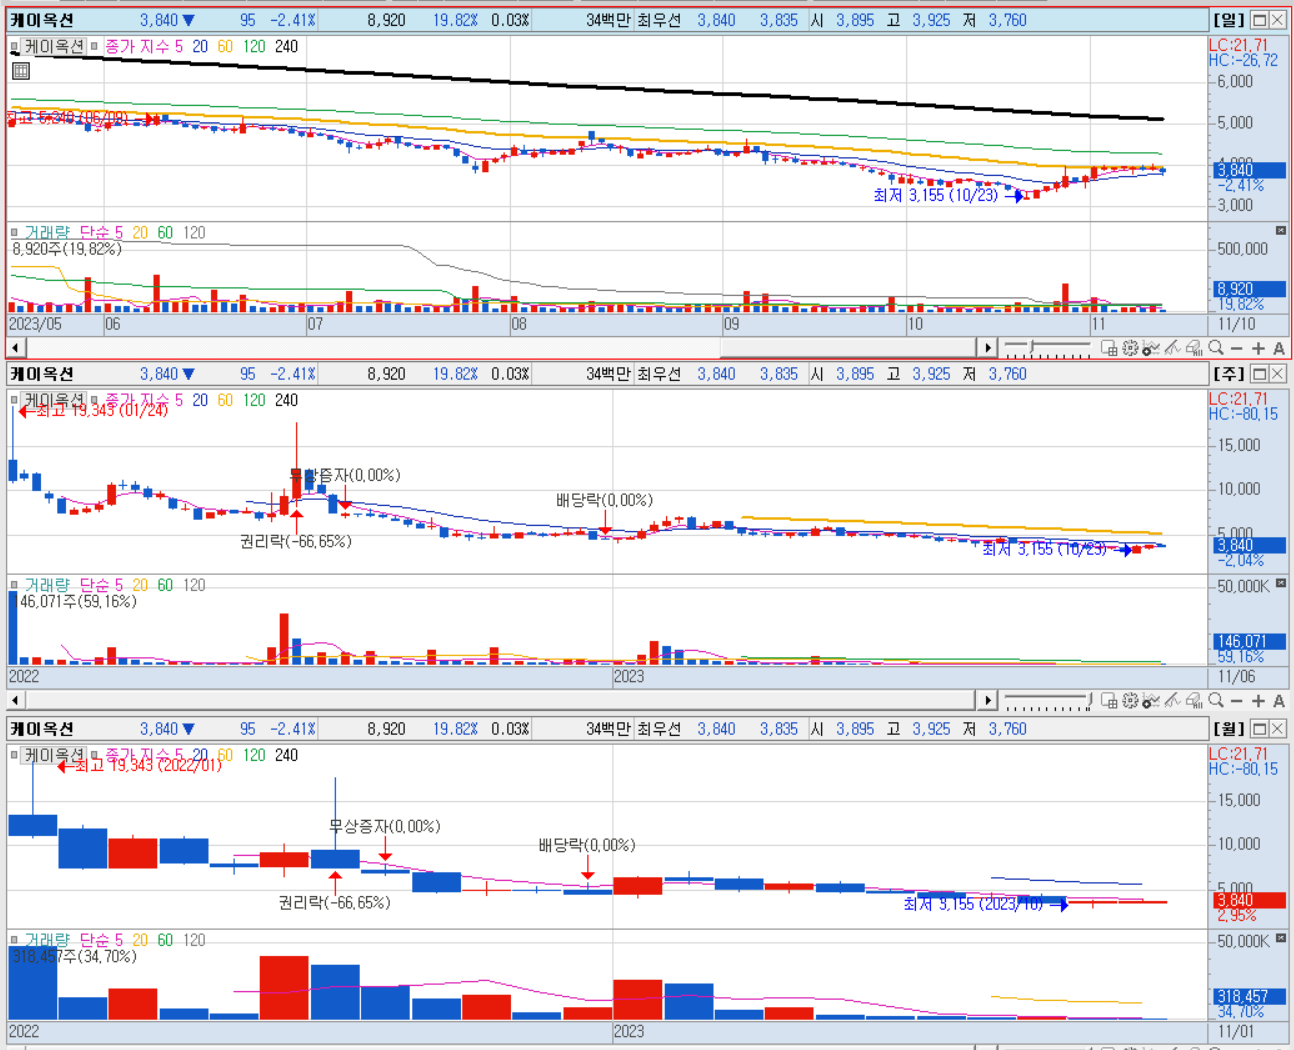This screenshot has height=1050, width=1294.
Task: Click magnifier zoom icon in daily chart toolbar
Action: click(x=1216, y=348)
